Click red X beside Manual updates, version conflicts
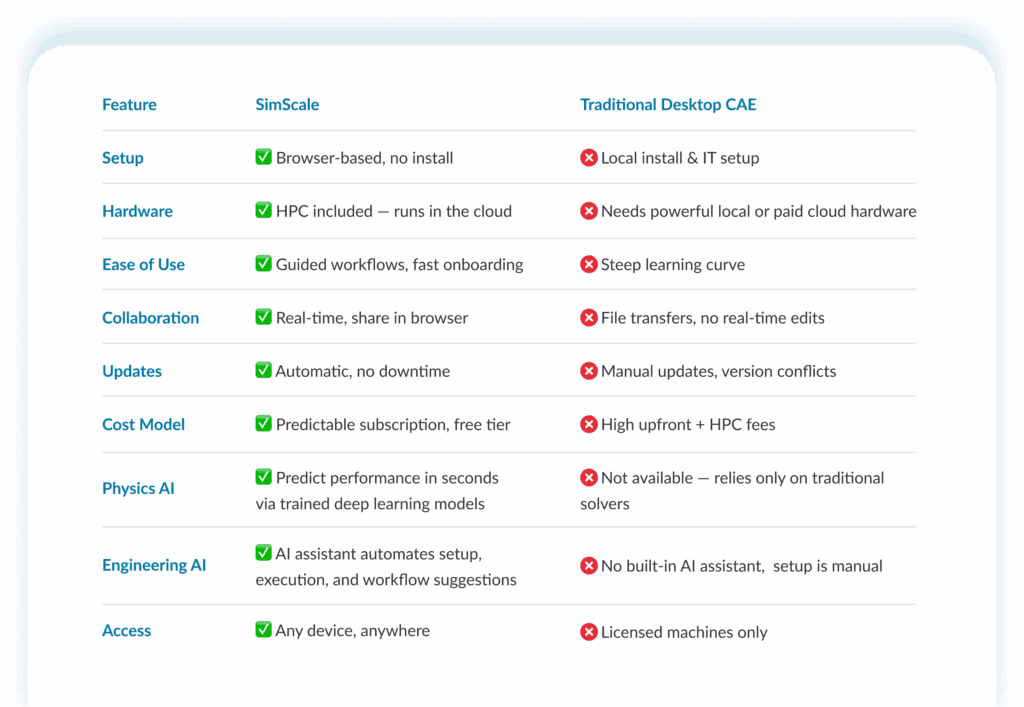This screenshot has width=1024, height=707. (589, 371)
